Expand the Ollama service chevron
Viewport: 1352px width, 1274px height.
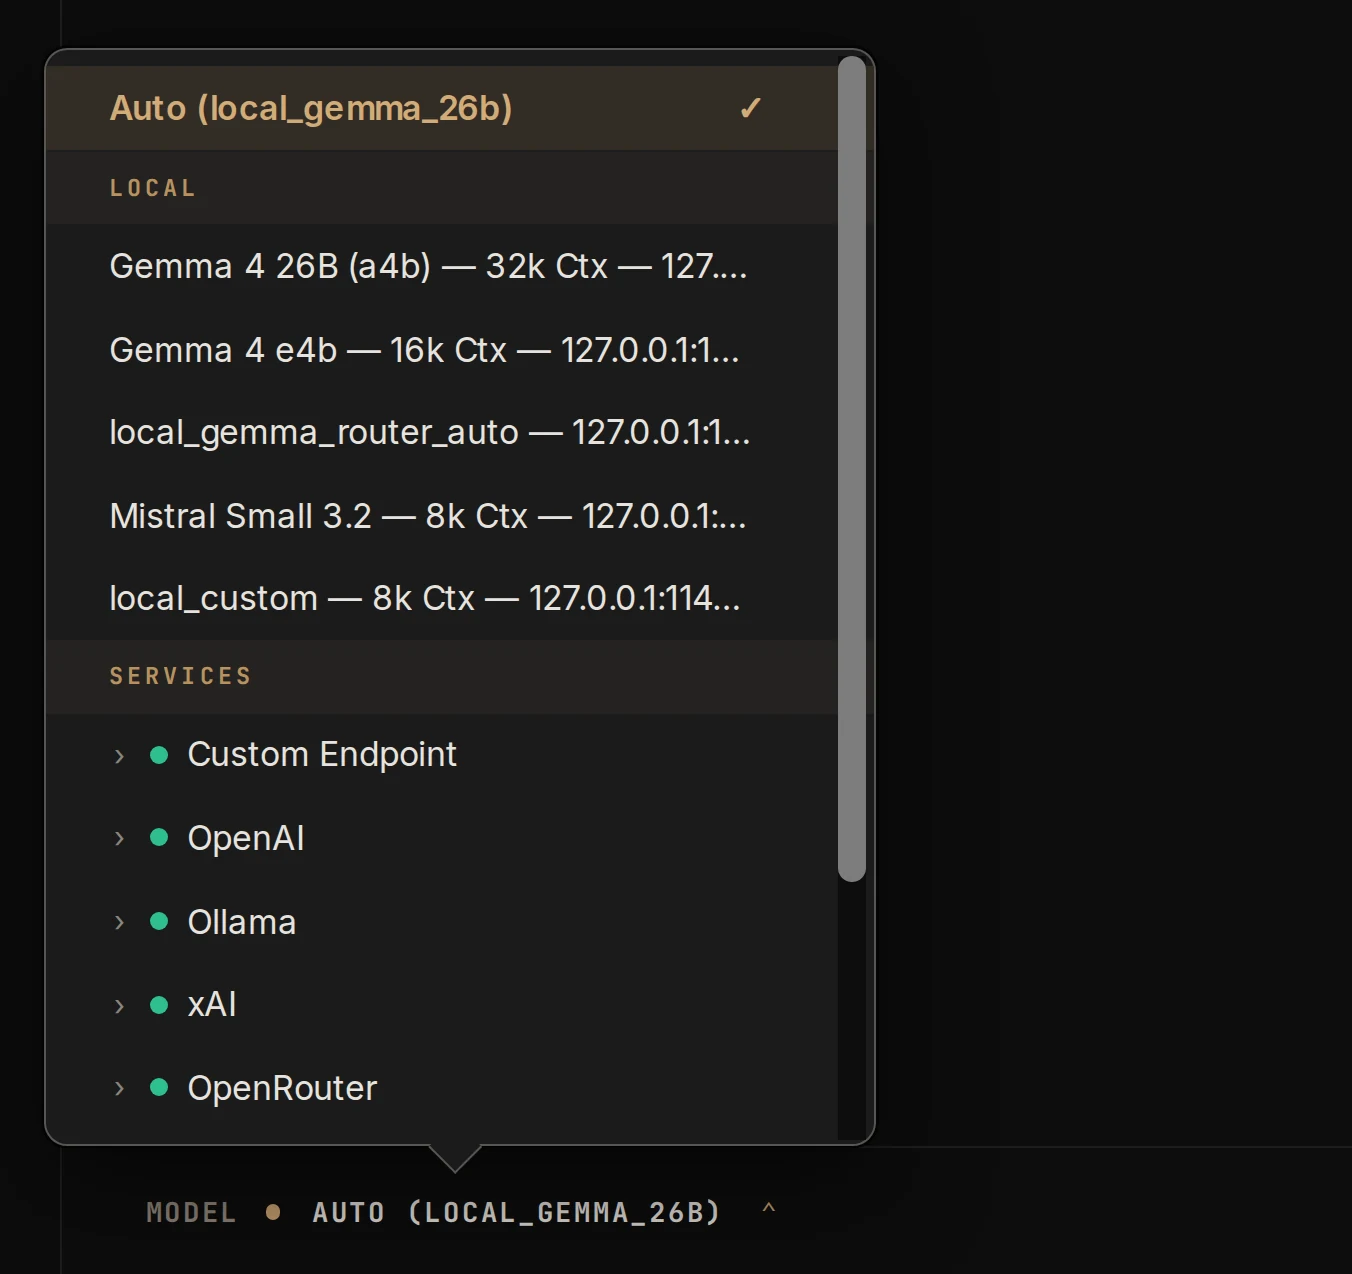(x=119, y=922)
